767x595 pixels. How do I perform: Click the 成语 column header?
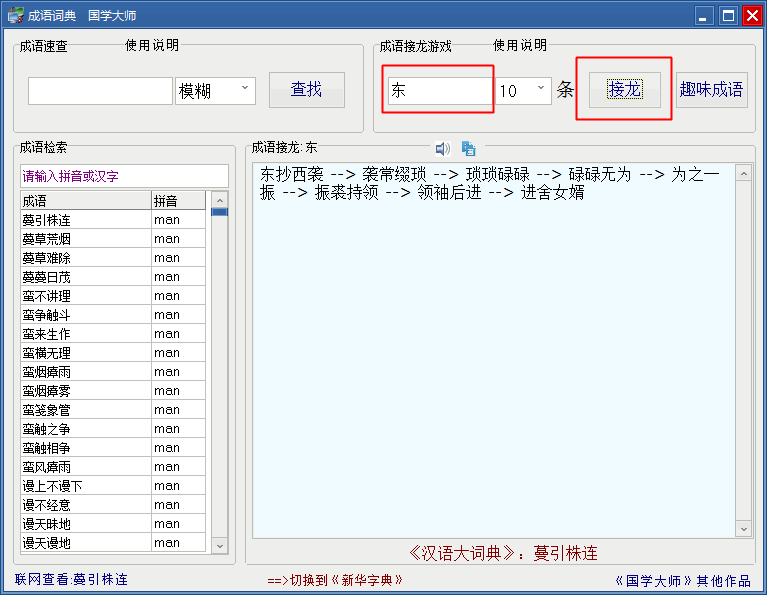coord(86,201)
